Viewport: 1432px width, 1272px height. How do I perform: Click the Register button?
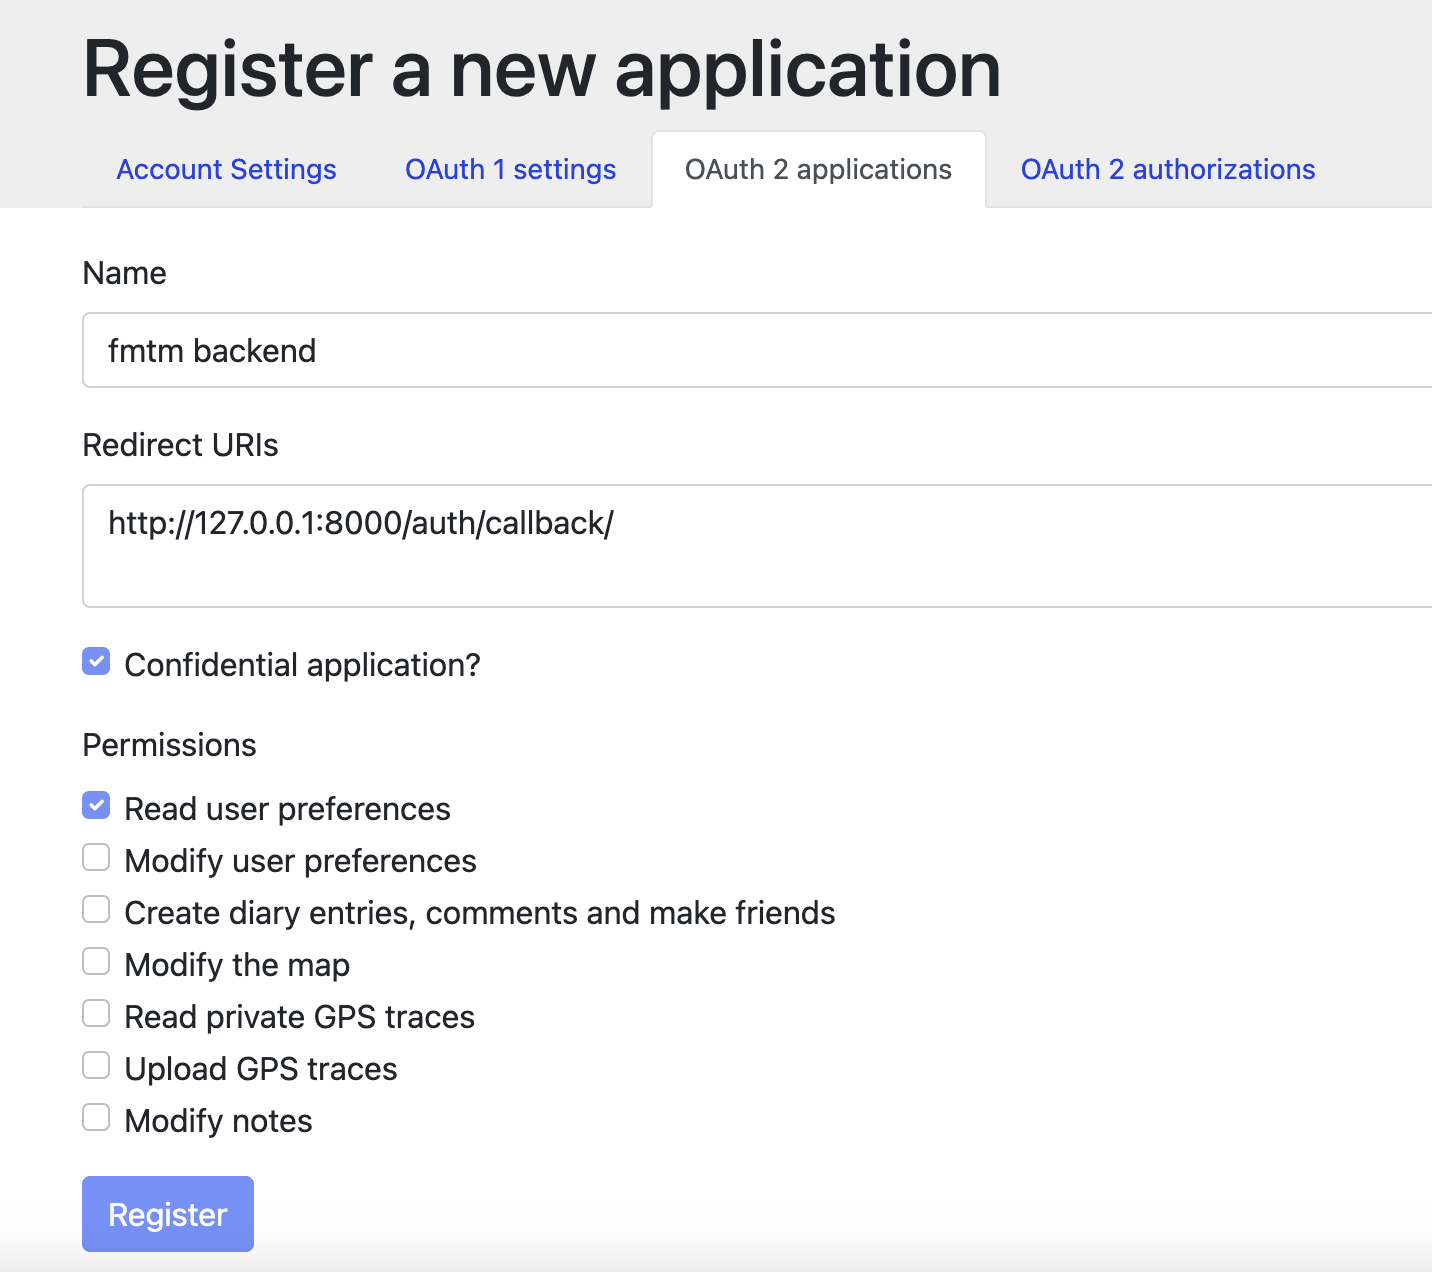point(168,1214)
